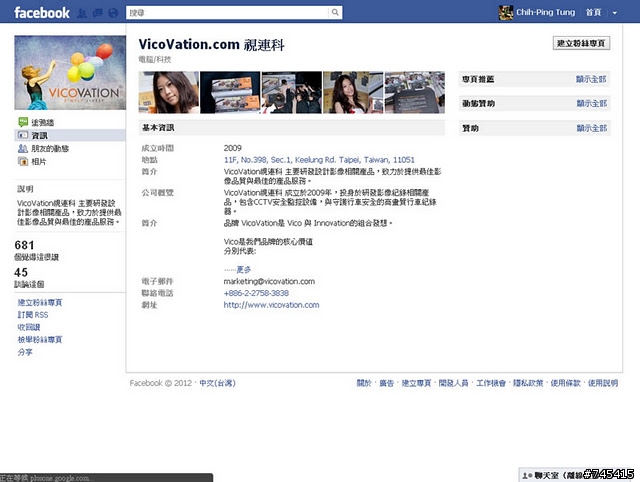The image size is (640, 482).
Task: Click the VicoVation page cover picture
Action: (70, 73)
